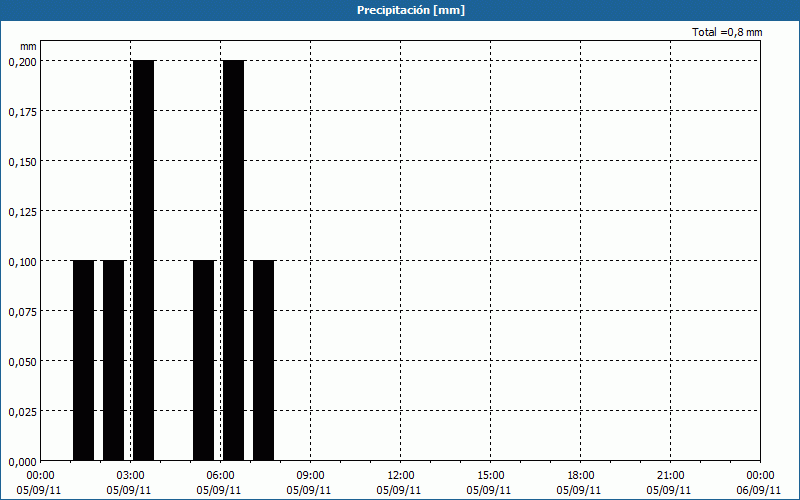This screenshot has height=500, width=800.
Task: Click the "Total =0,8 mm" summary label
Action: [x=727, y=32]
